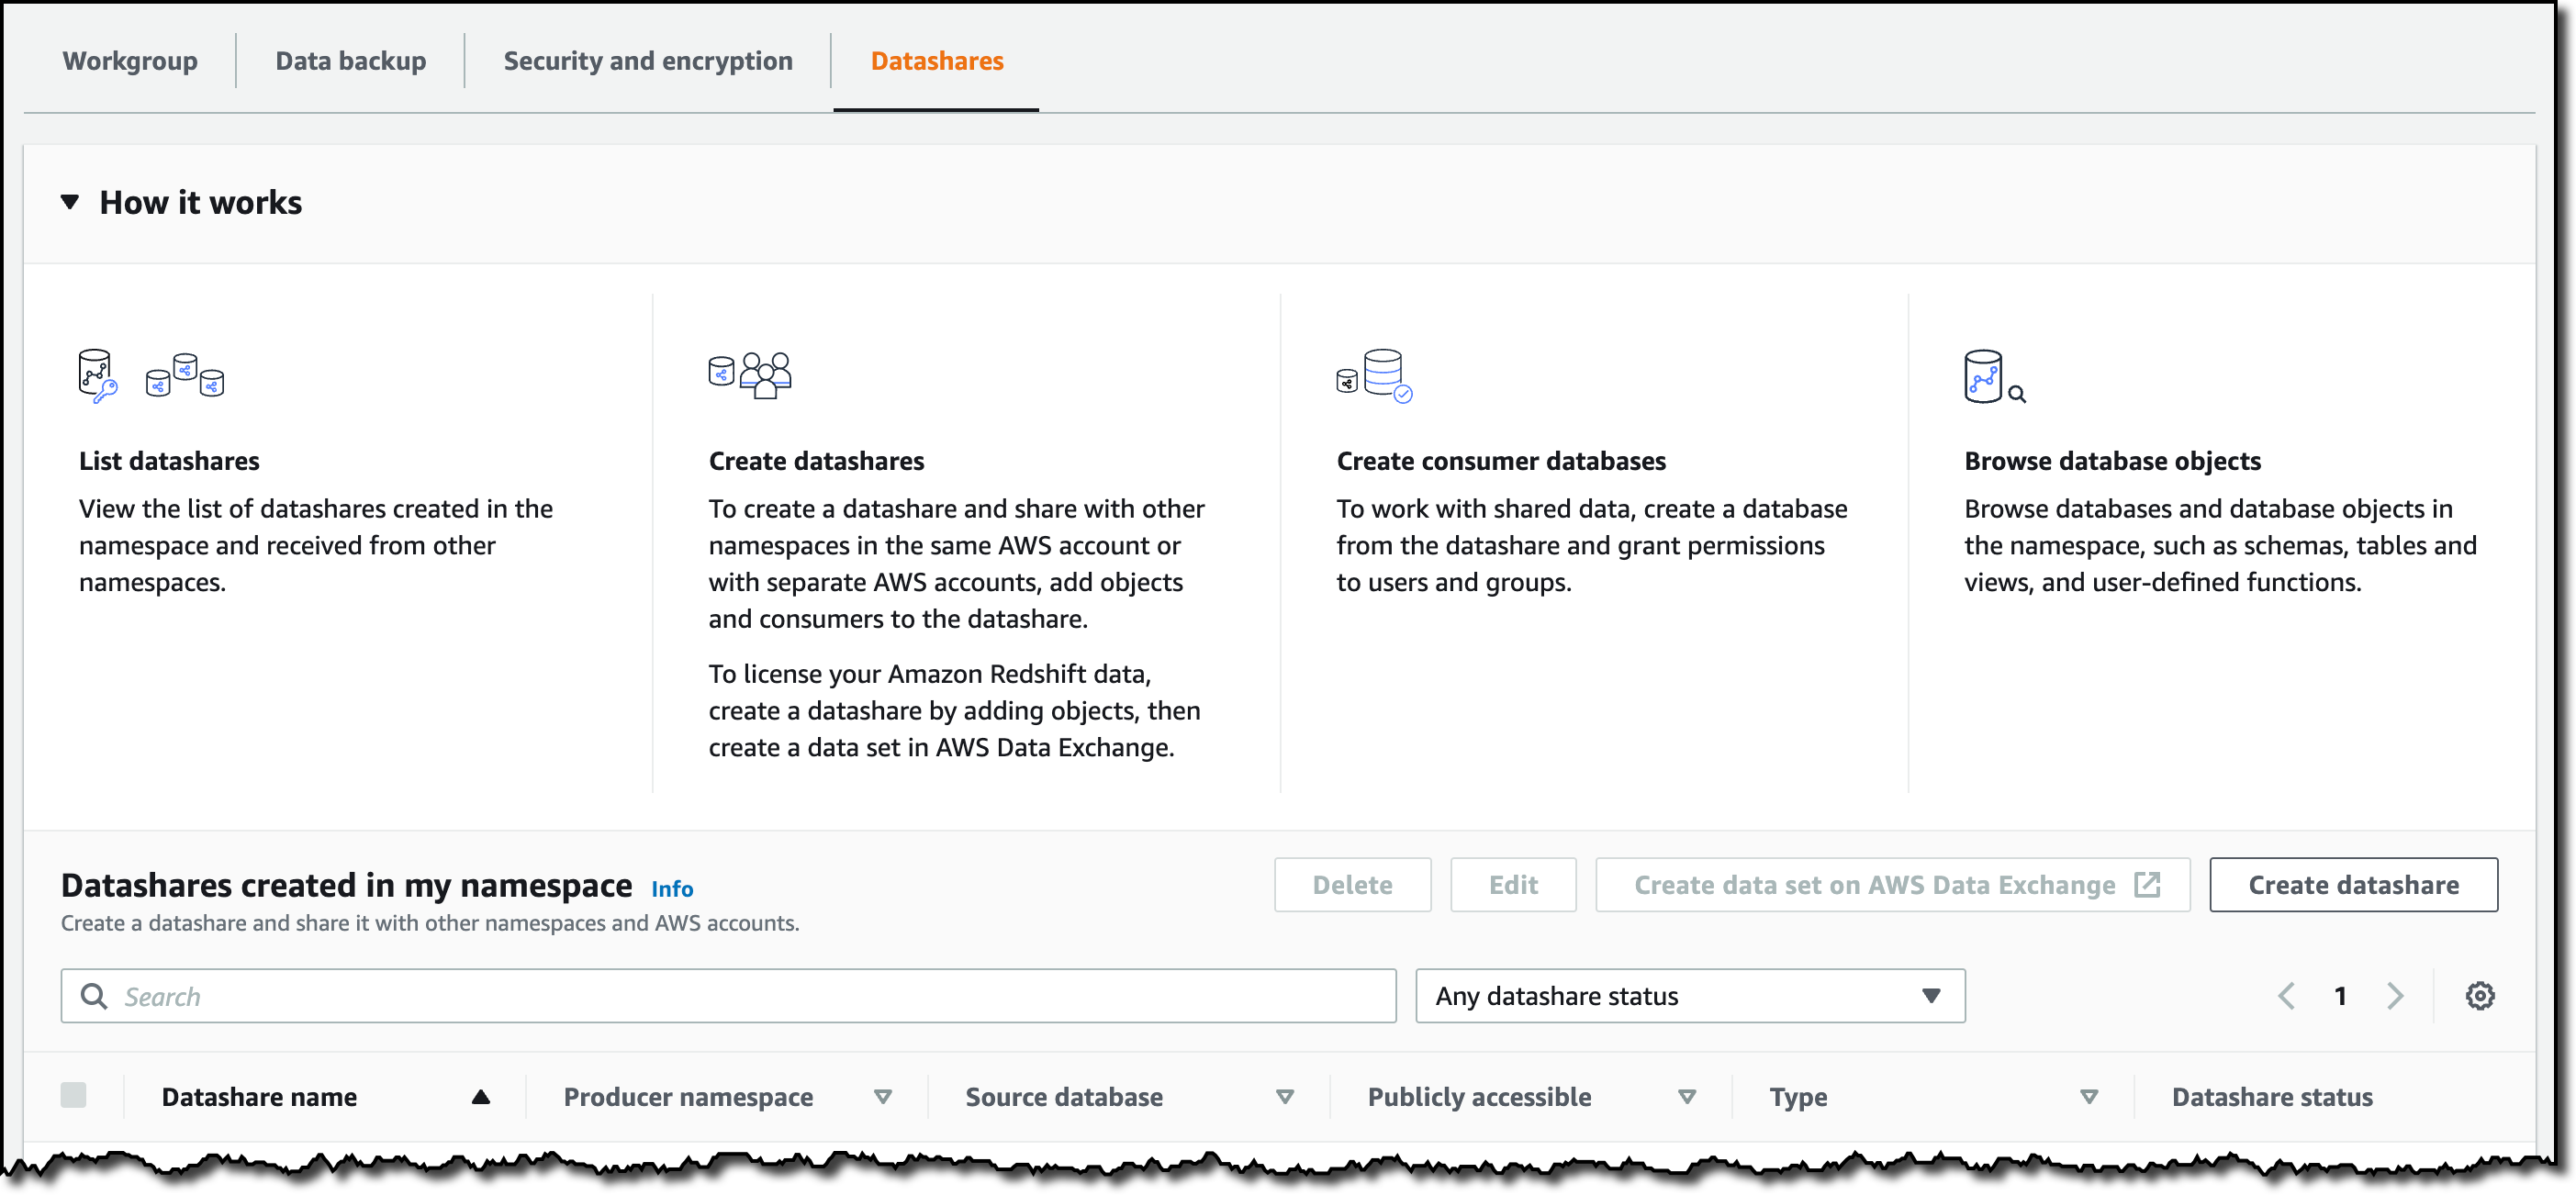This screenshot has width=2576, height=1195.
Task: Switch to the Workgroup tab
Action: click(x=130, y=61)
